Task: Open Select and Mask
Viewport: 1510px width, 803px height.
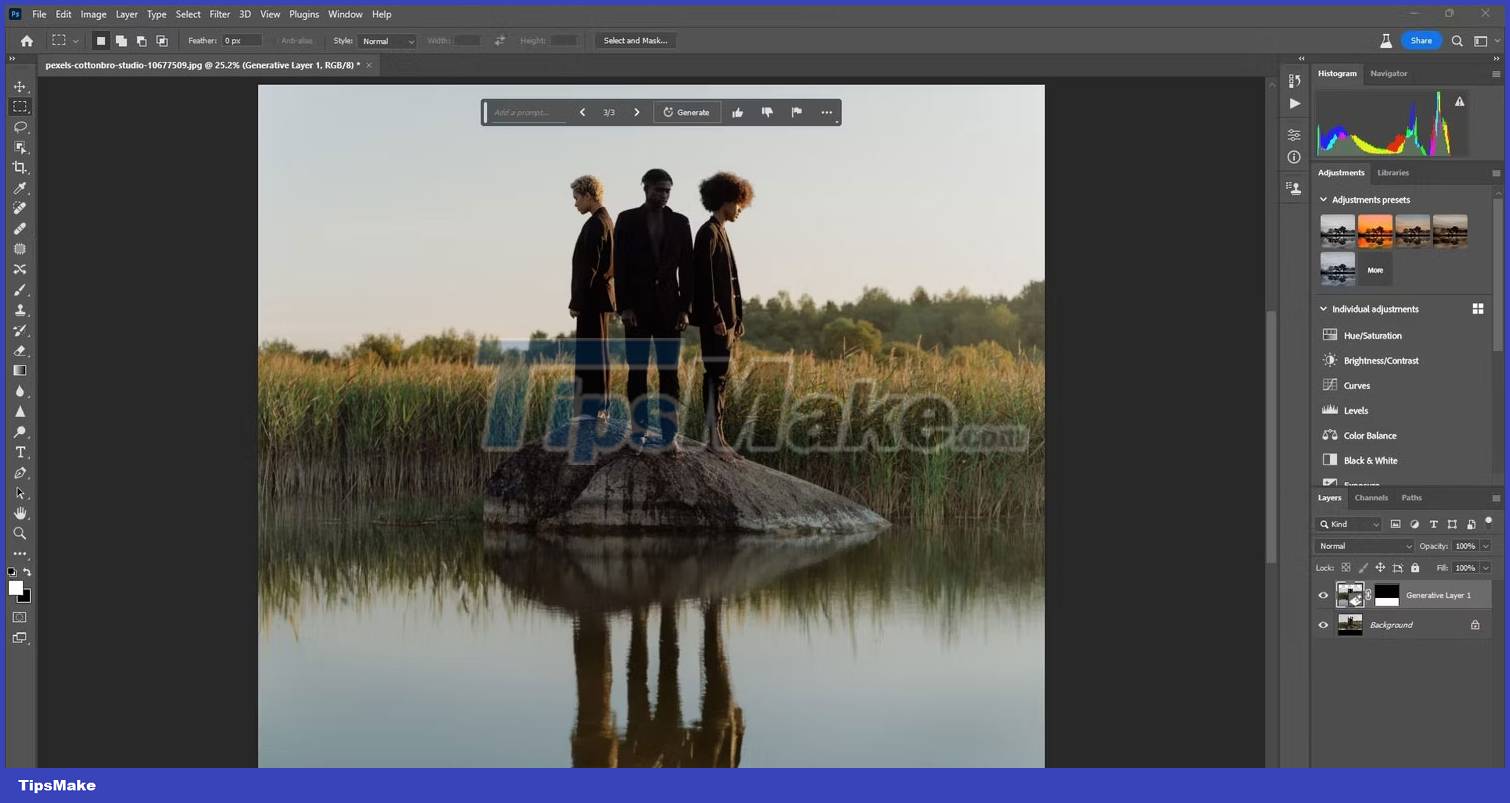Action: point(635,41)
